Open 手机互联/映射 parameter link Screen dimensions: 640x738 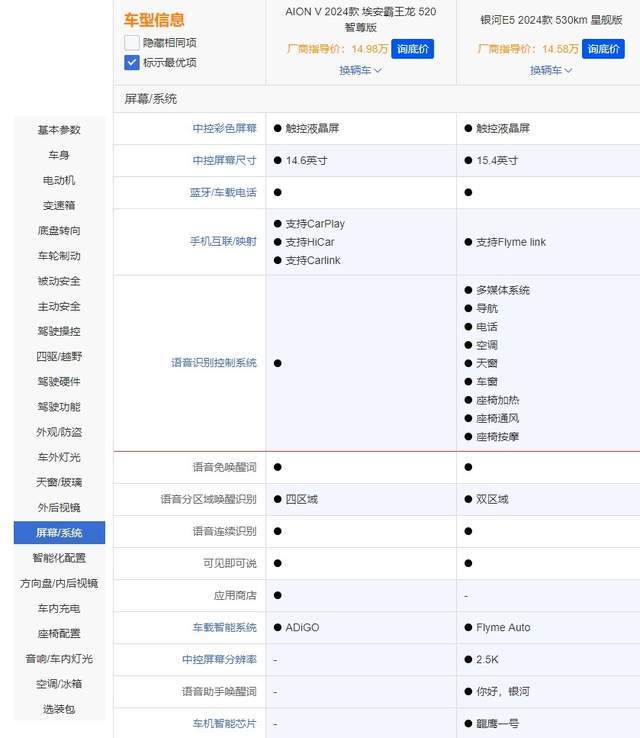(x=224, y=241)
